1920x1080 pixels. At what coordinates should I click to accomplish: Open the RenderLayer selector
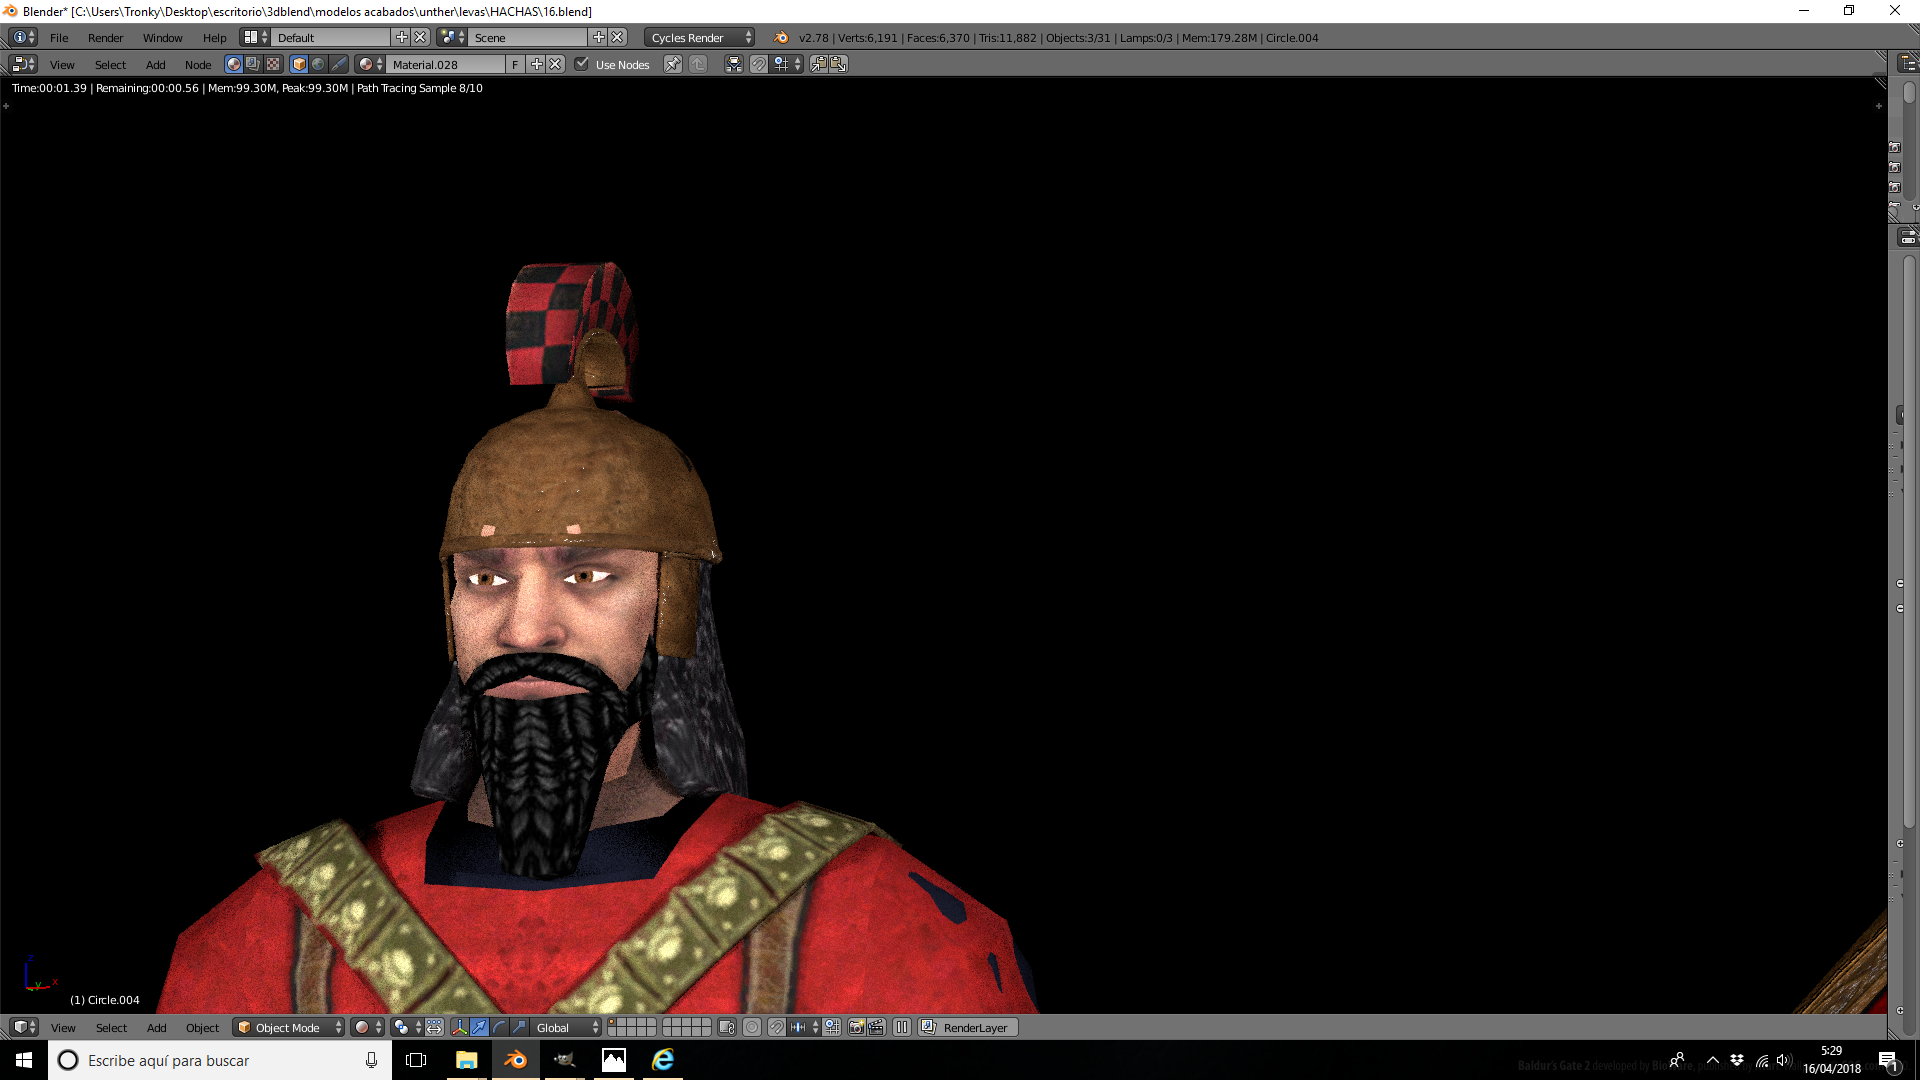point(968,1027)
